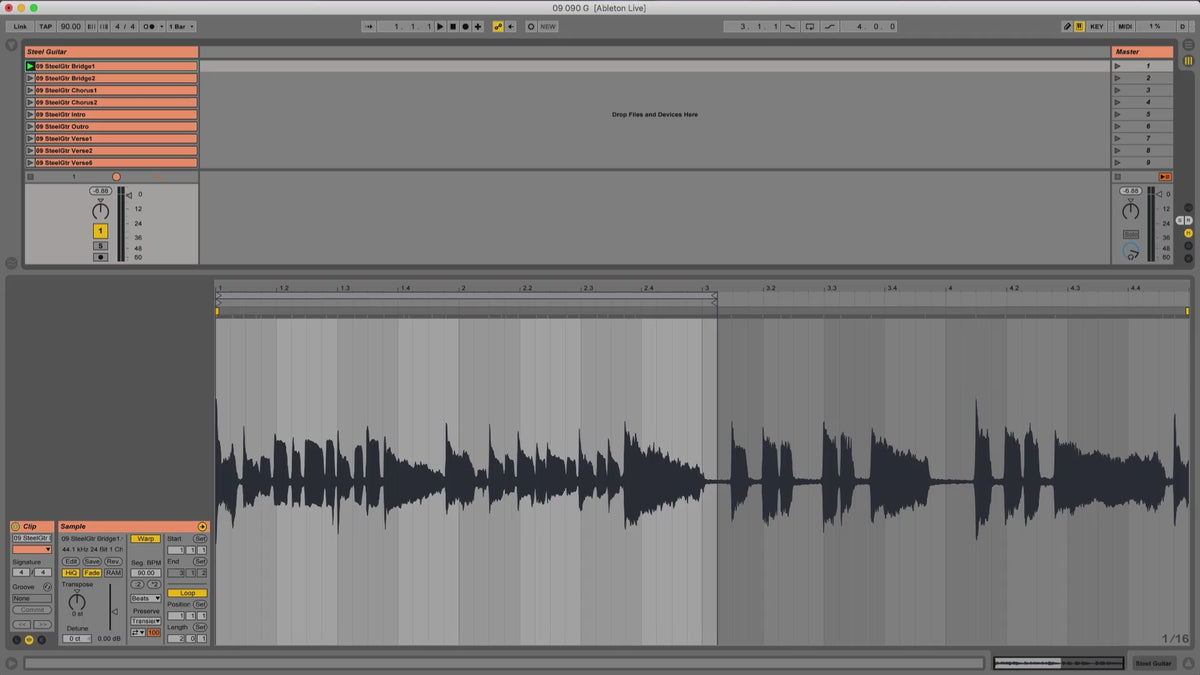Click the TAP tempo button

pyautogui.click(x=46, y=26)
